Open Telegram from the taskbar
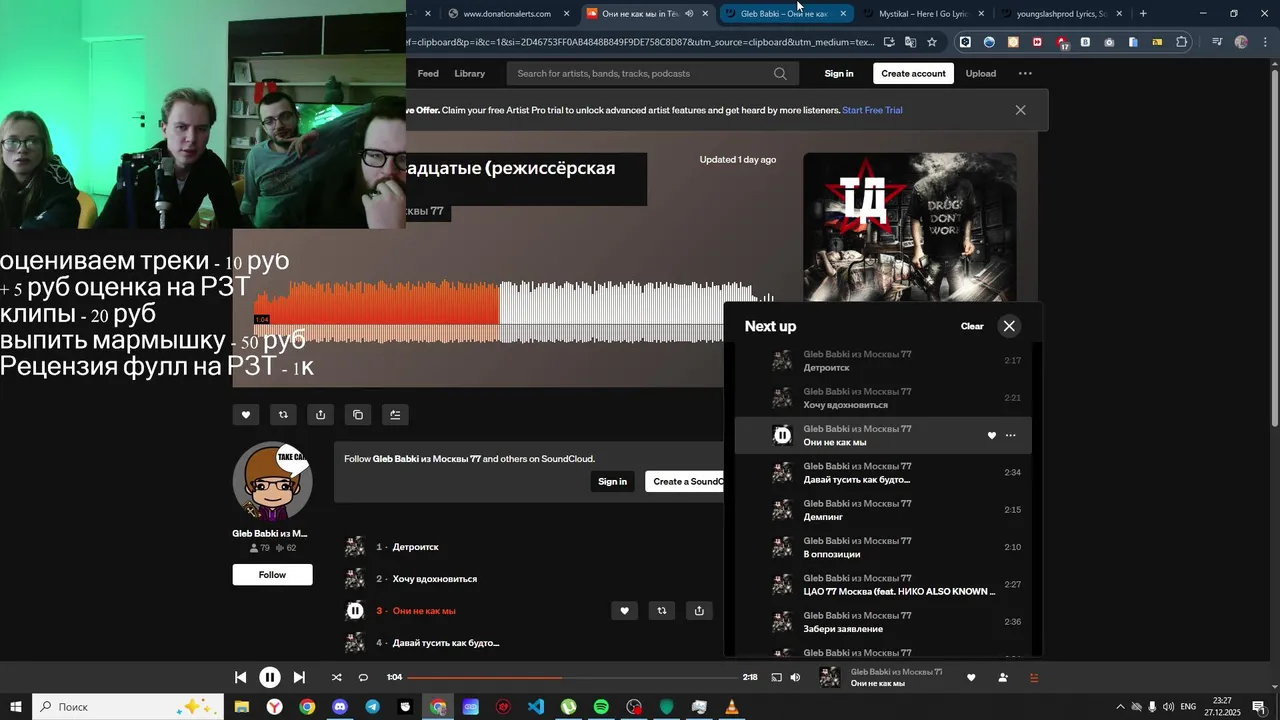The height and width of the screenshot is (720, 1280). tap(373, 707)
